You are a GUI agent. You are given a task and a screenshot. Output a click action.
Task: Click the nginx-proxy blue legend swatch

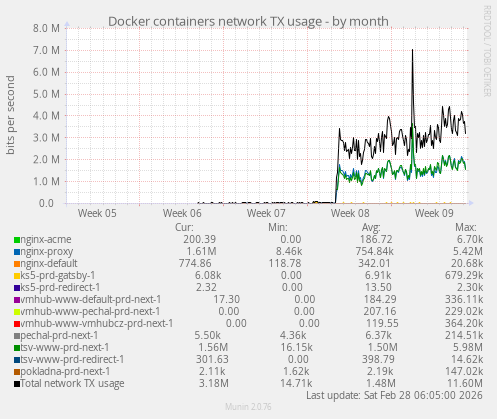point(17,252)
